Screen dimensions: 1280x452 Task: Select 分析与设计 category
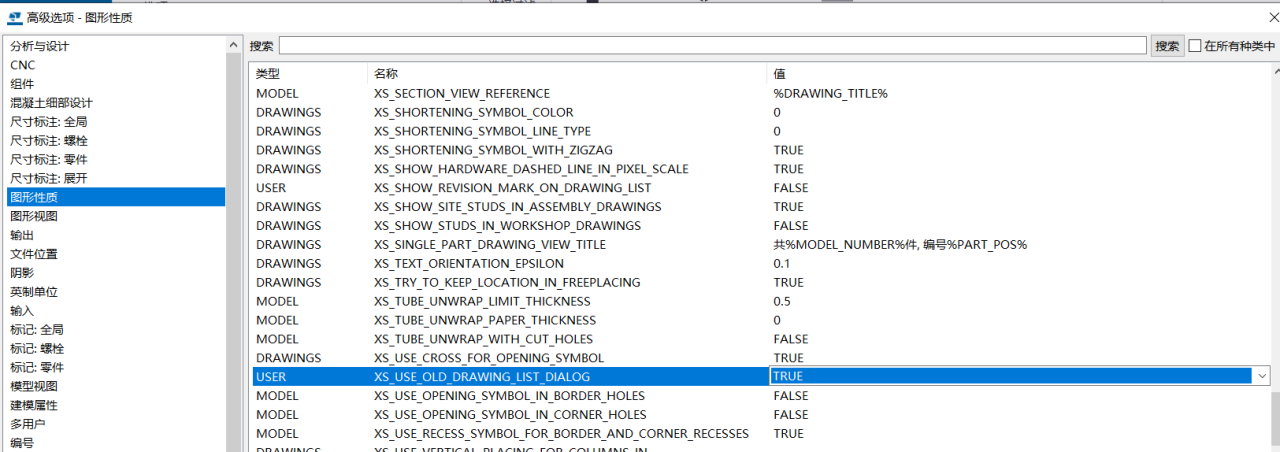[40, 46]
